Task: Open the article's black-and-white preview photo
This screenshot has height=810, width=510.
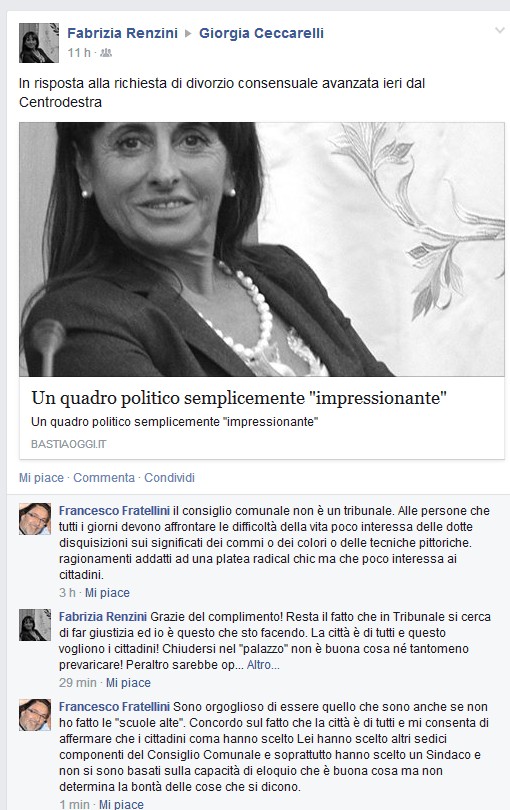Action: pos(262,249)
